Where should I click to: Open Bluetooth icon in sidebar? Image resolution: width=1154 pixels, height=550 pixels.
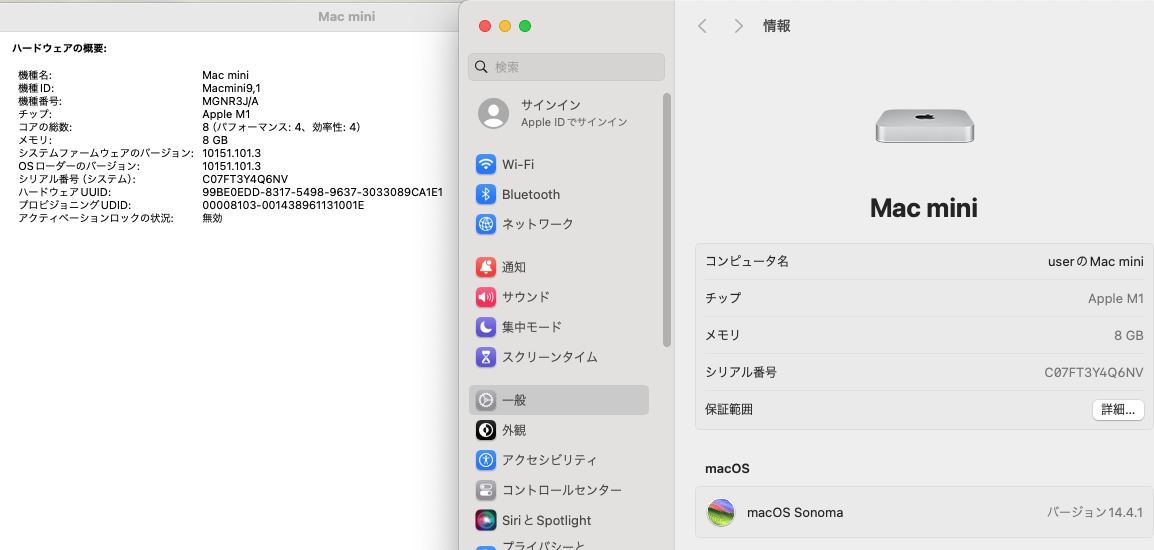coord(486,194)
